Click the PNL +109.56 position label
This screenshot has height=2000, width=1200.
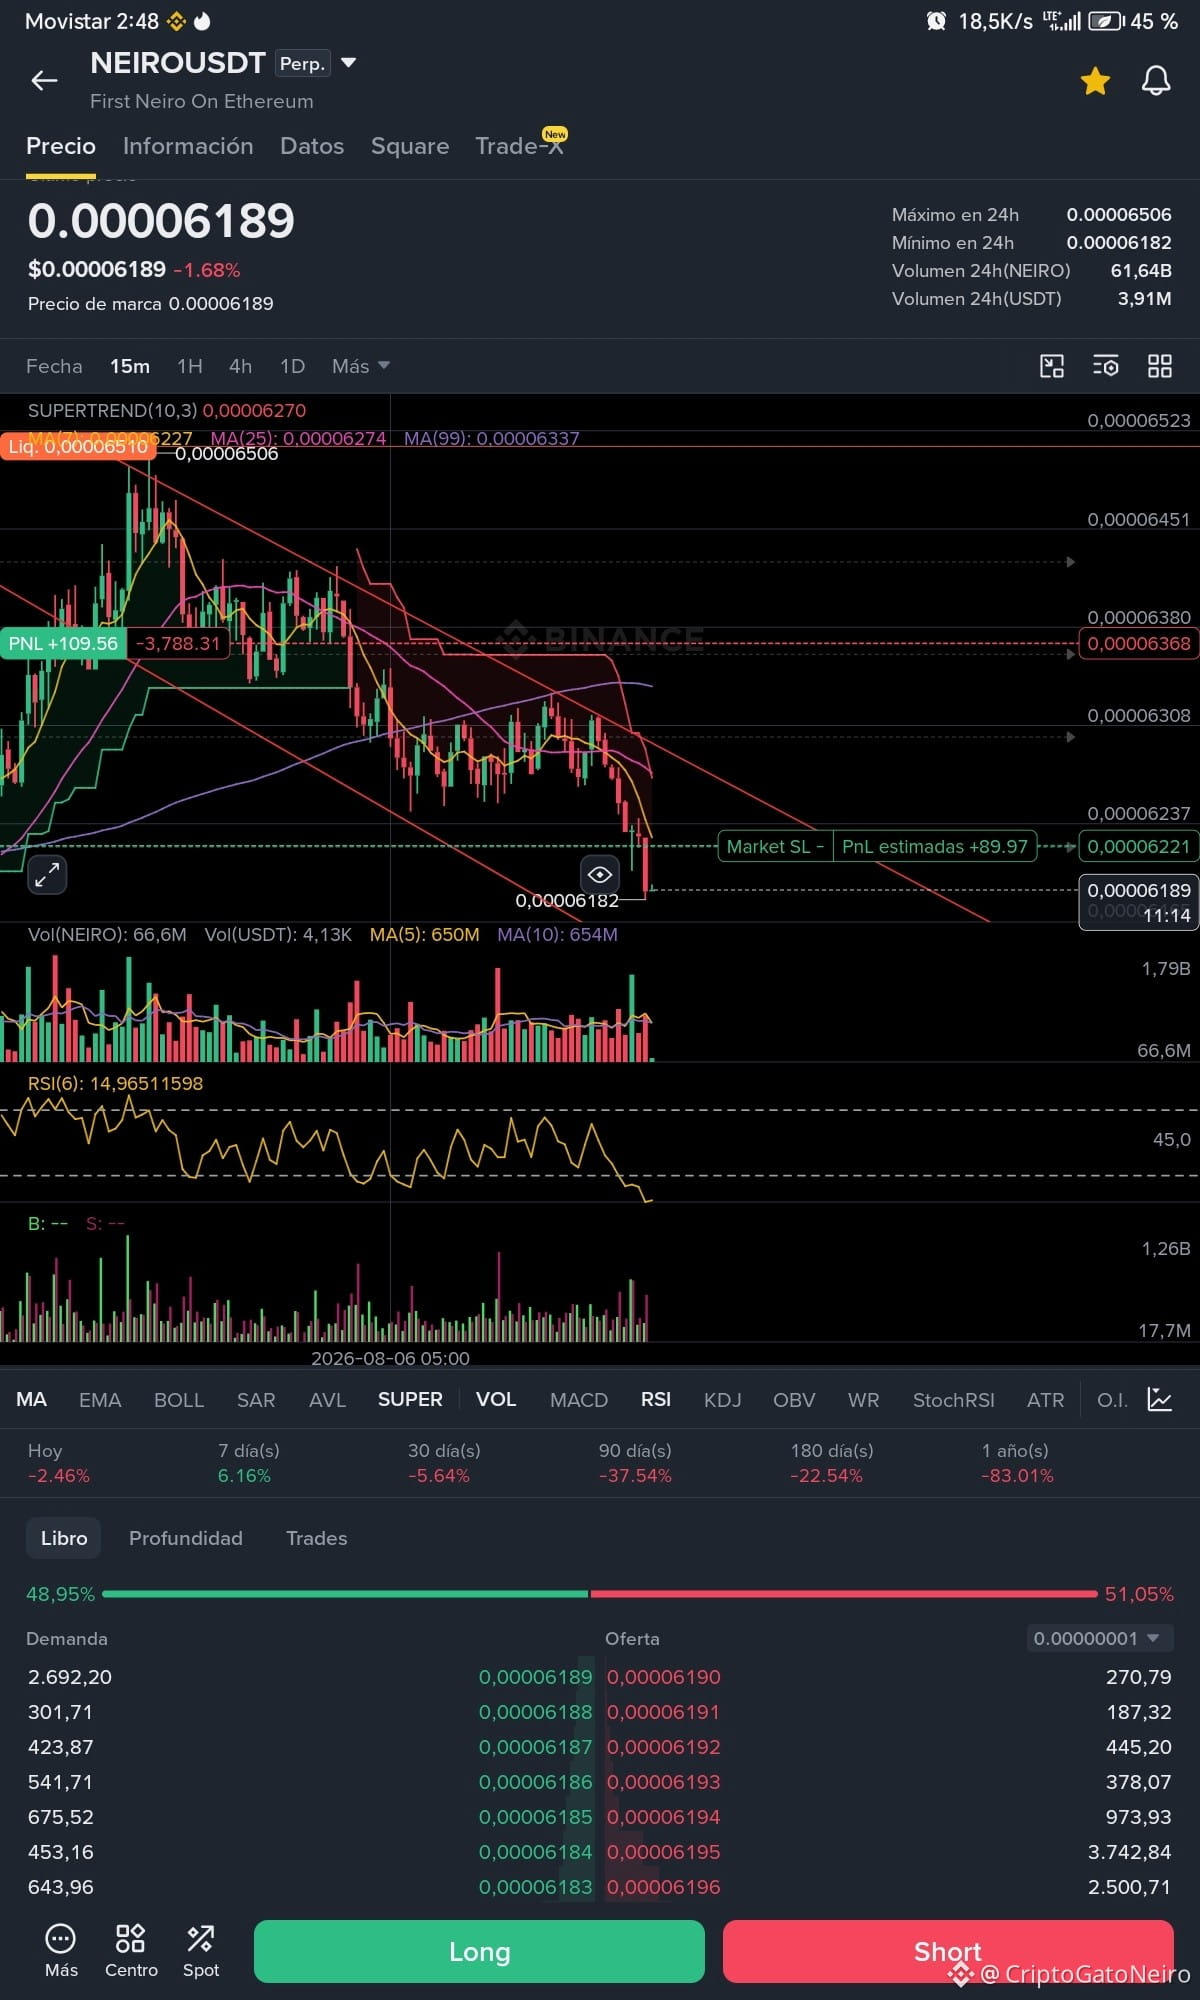(x=63, y=644)
